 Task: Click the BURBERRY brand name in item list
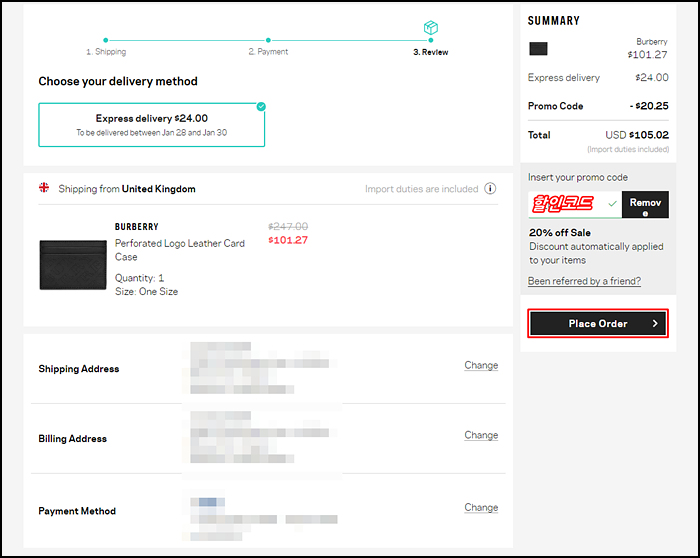[136, 227]
